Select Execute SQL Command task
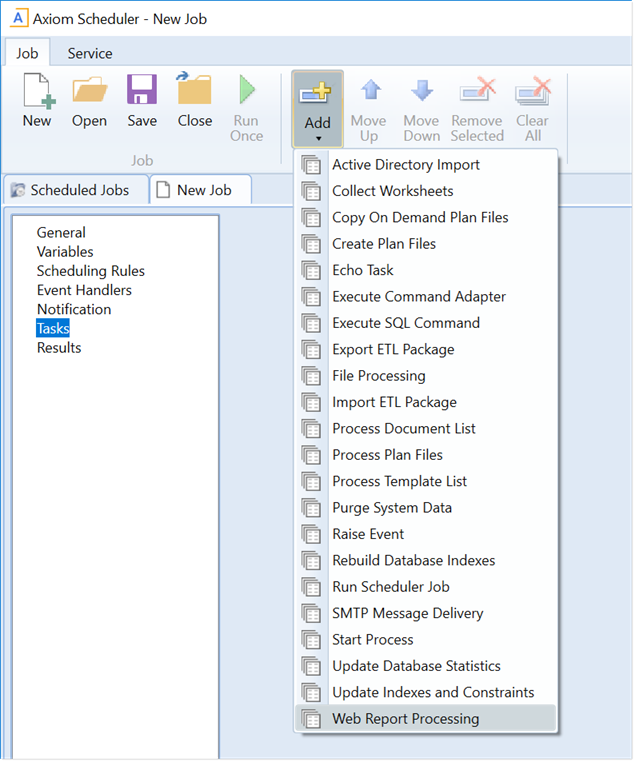Image resolution: width=635 pixels, height=762 pixels. coord(405,323)
